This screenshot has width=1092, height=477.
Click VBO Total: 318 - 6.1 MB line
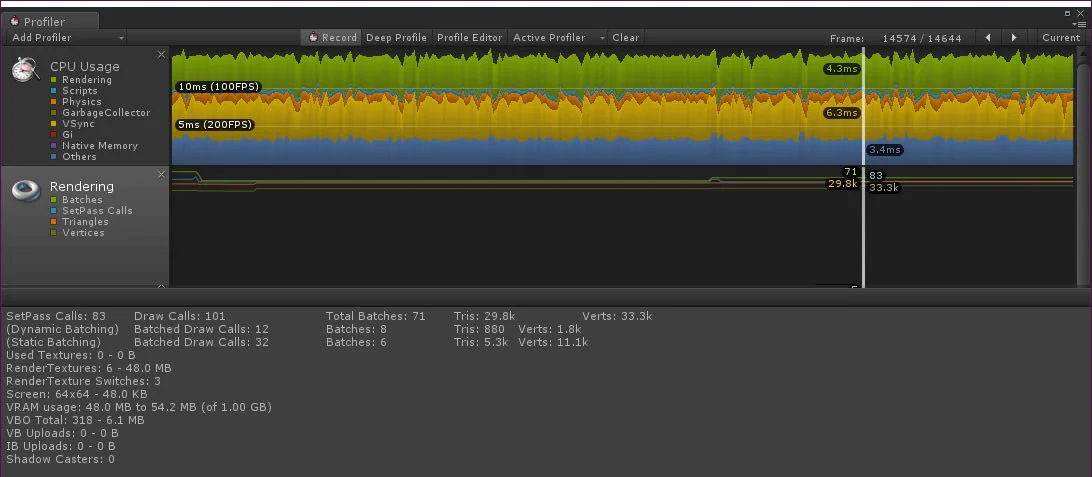75,420
